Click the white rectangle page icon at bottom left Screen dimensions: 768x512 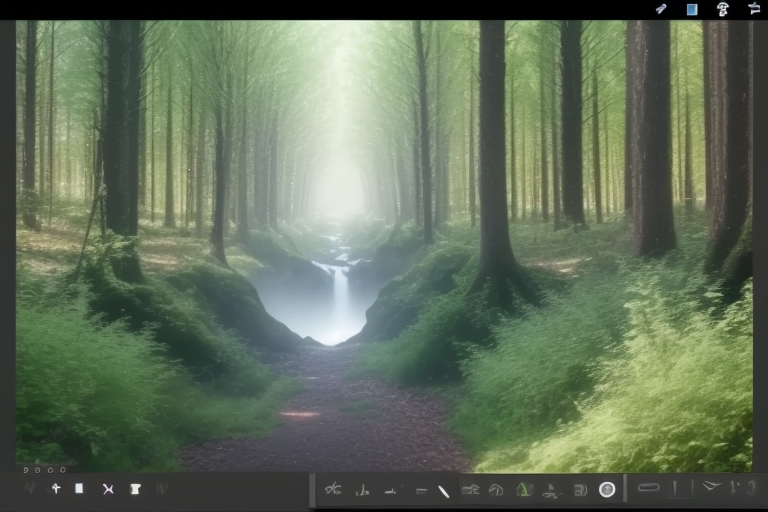79,489
